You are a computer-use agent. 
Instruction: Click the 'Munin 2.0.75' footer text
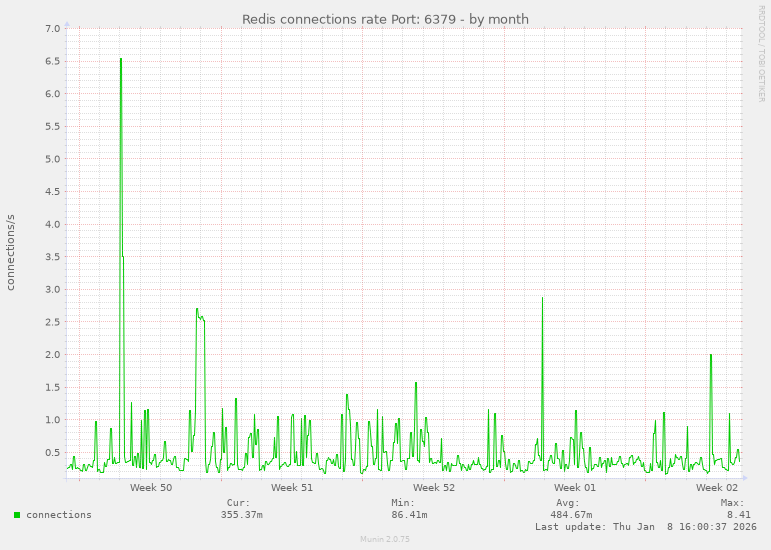coord(385,539)
